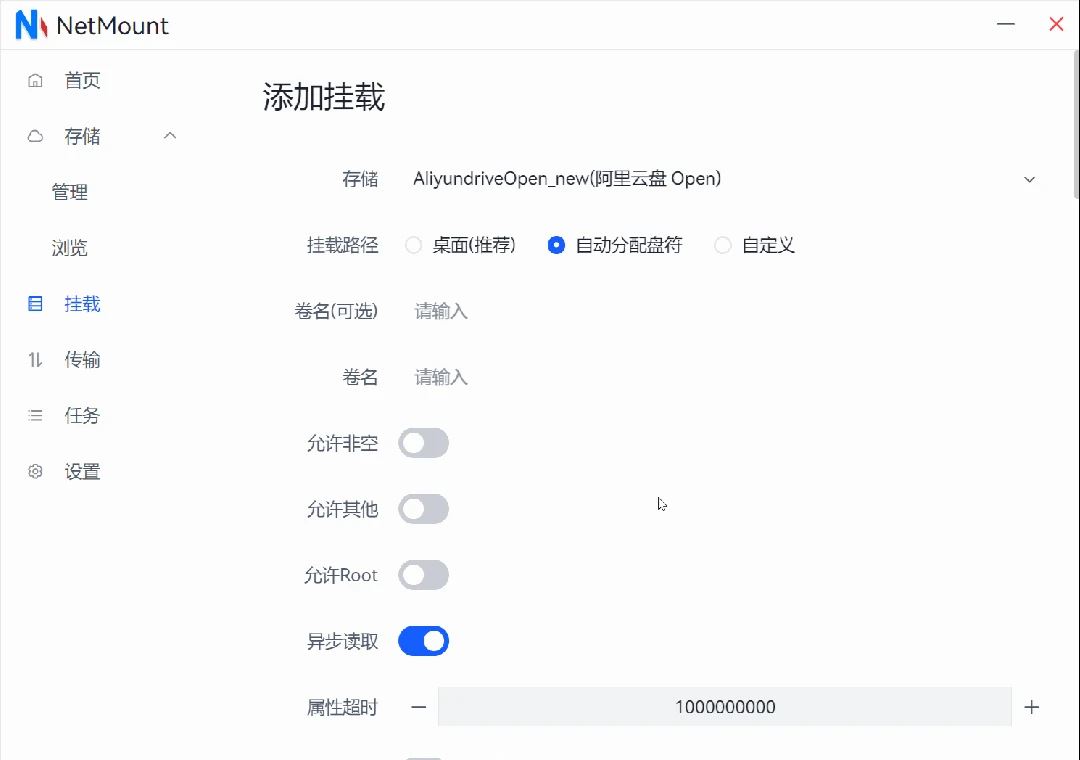This screenshot has height=760, width=1080.
Task: Select the 自动分配盘符 radio button
Action: [x=556, y=245]
